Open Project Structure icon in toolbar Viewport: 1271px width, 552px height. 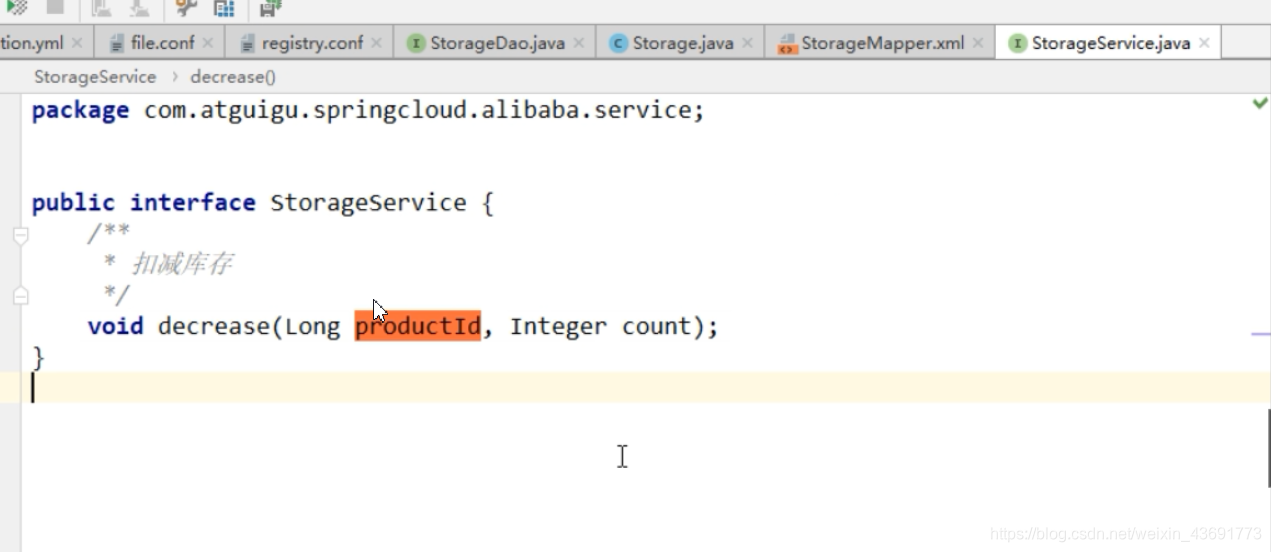click(x=225, y=8)
